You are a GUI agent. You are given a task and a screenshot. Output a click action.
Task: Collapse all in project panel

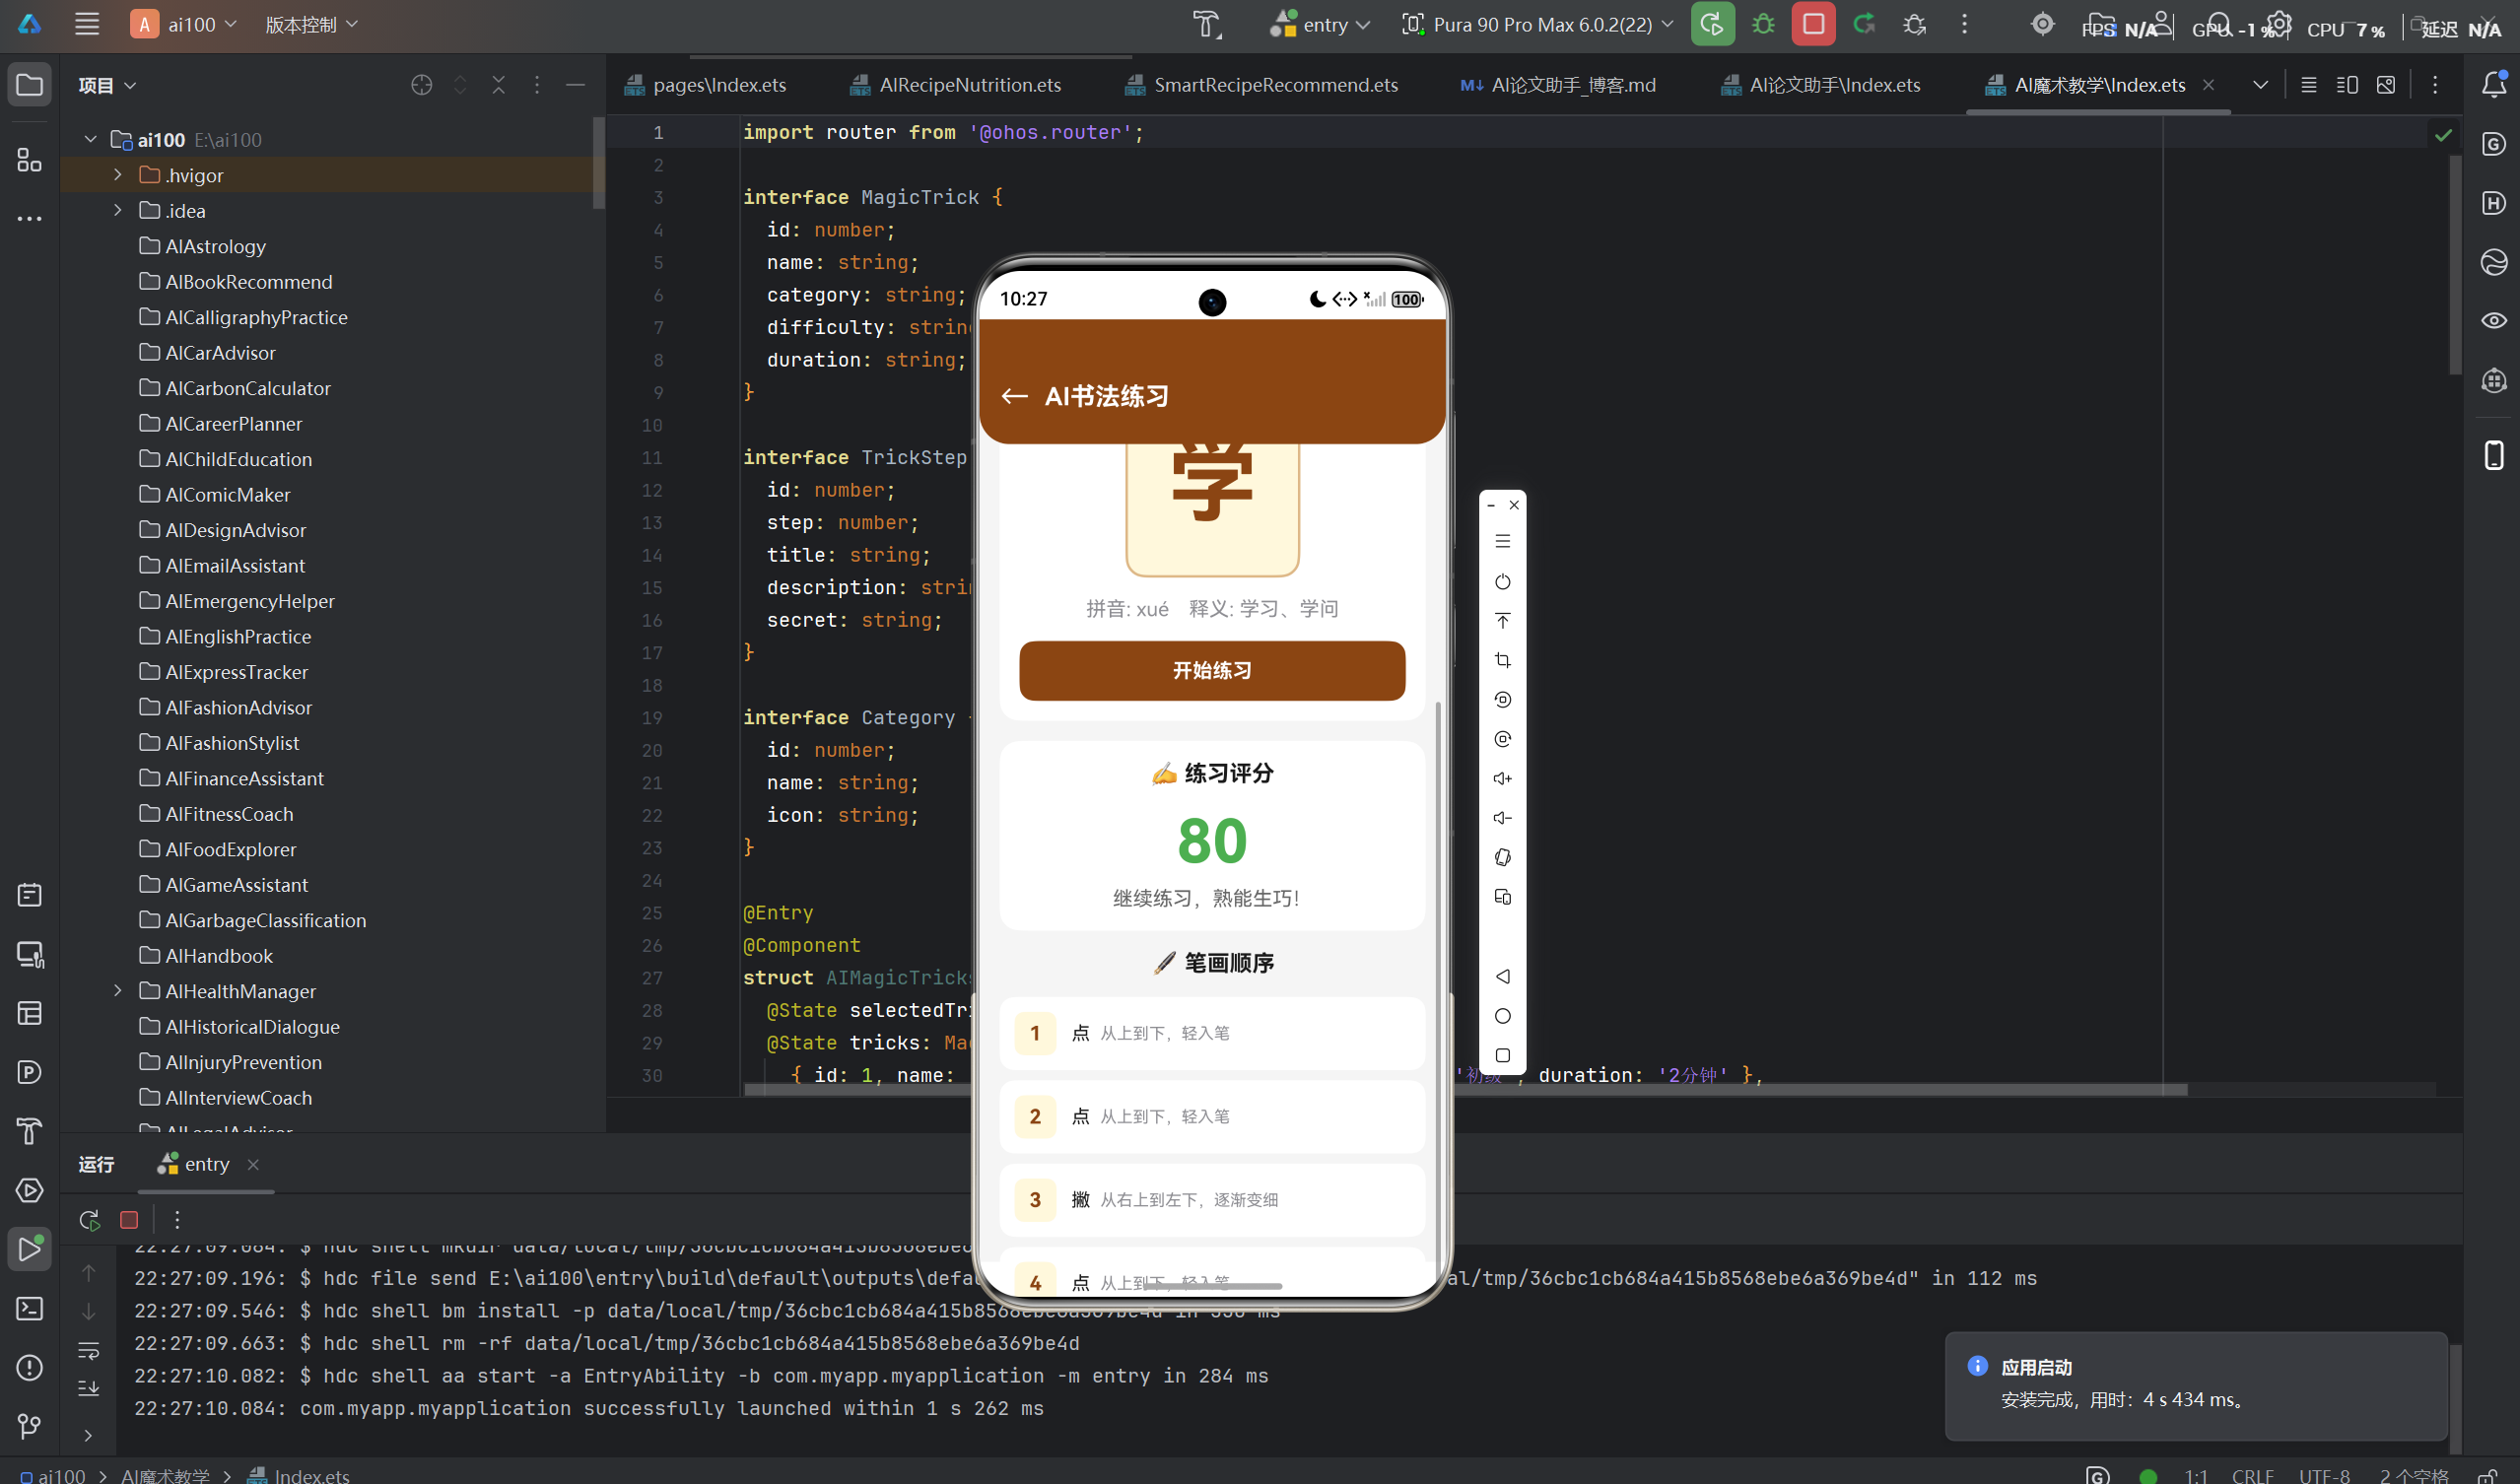498,85
